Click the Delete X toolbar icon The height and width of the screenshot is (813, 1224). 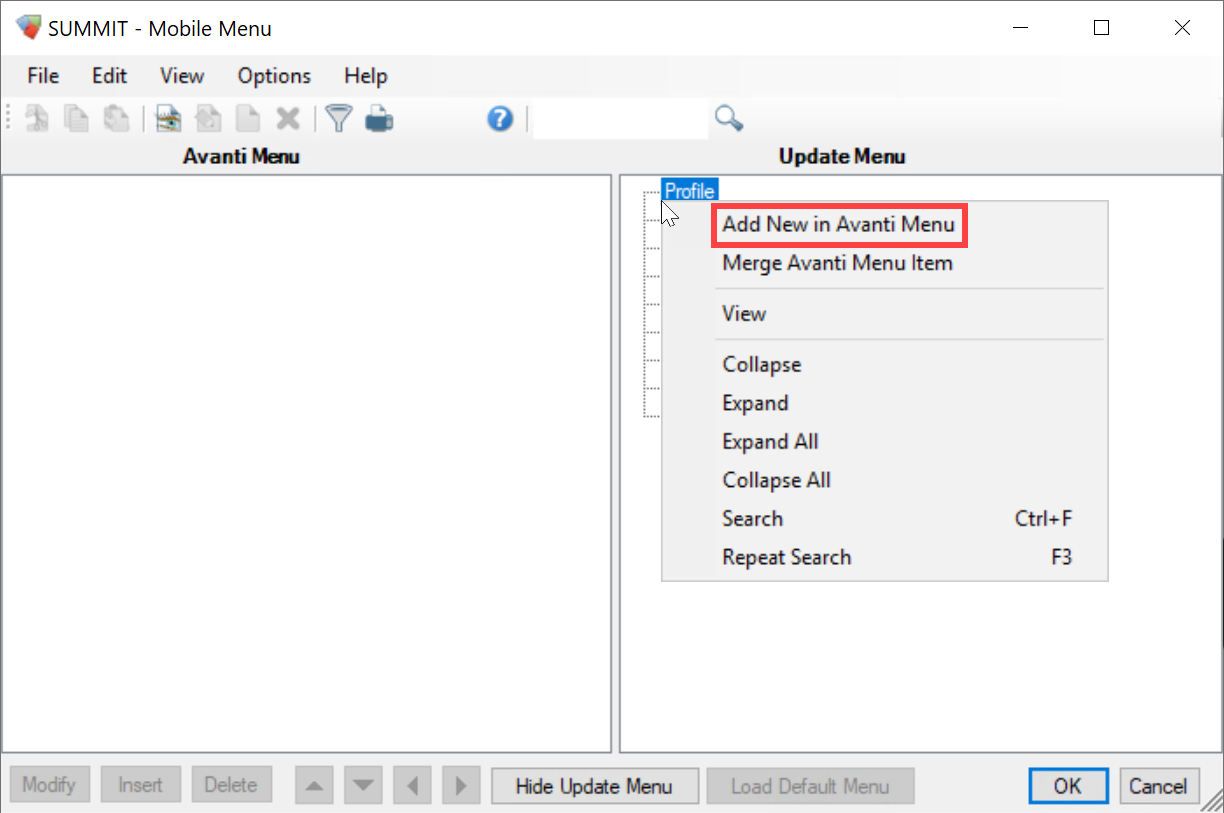pos(288,119)
